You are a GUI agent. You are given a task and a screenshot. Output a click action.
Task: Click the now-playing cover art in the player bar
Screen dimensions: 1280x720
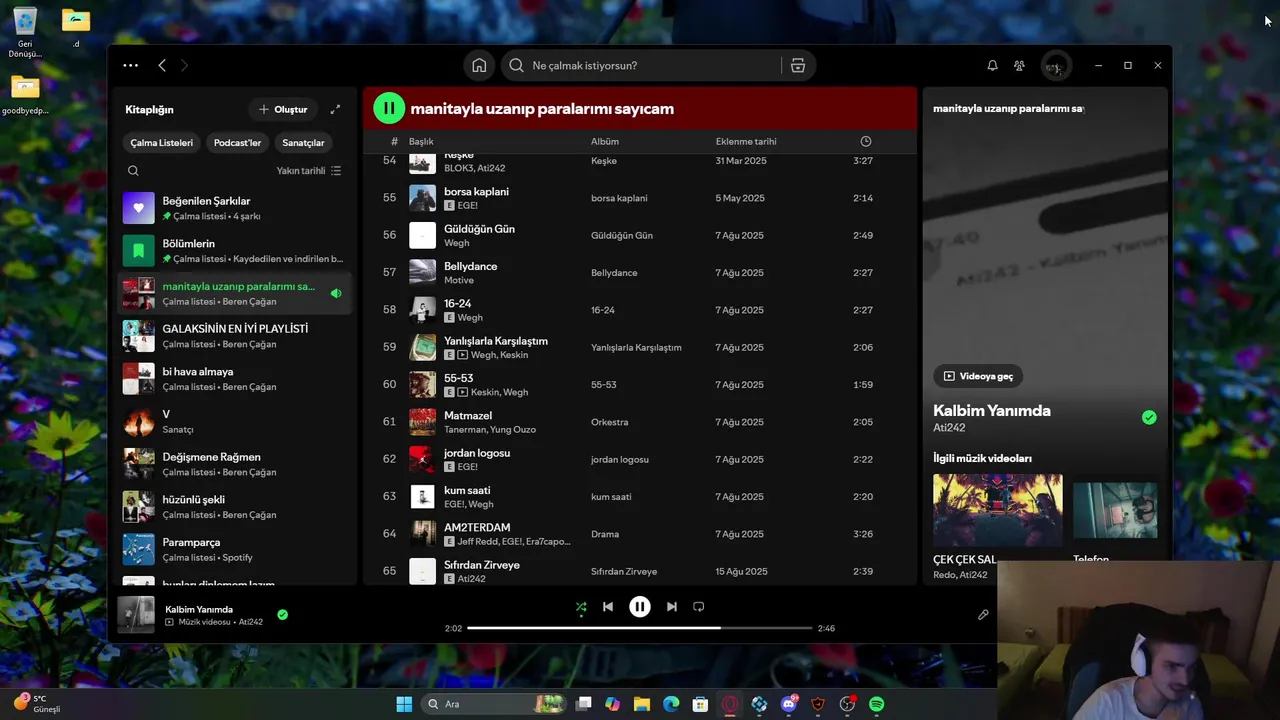[136, 615]
